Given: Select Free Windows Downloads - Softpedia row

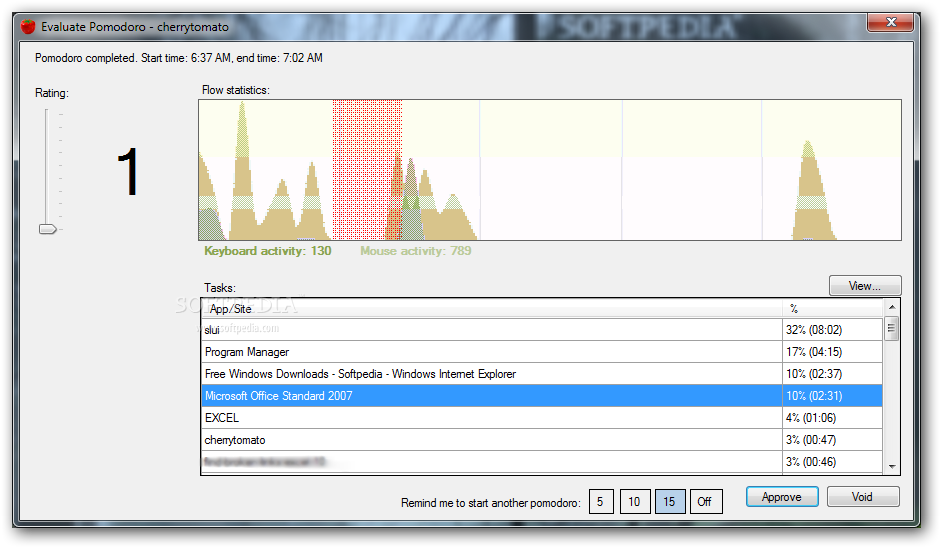Looking at the screenshot, I should (x=542, y=374).
